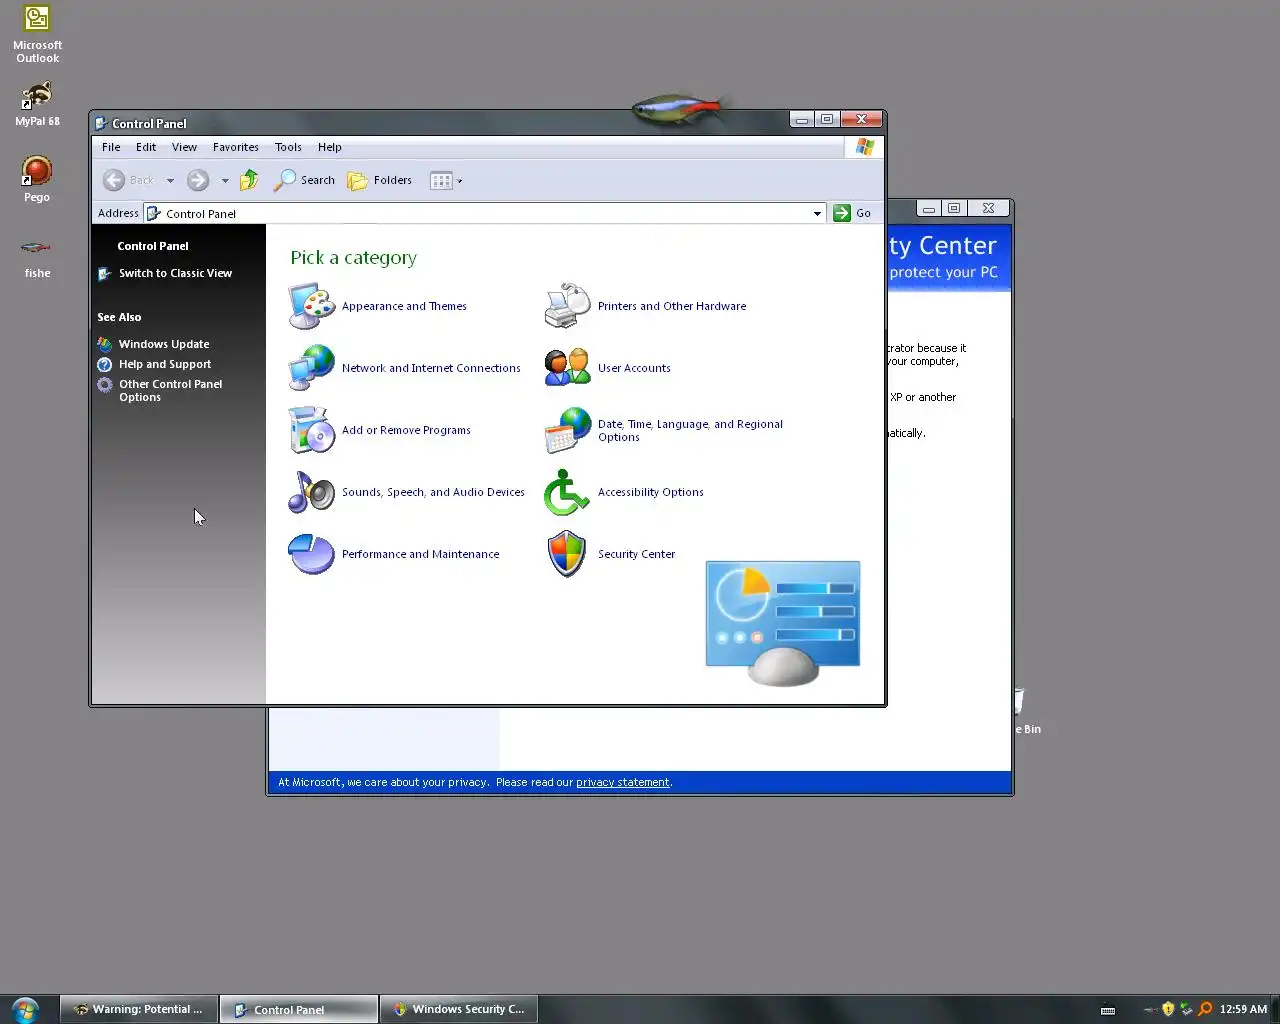Switch to Windows Security Center taskbar button
This screenshot has width=1280, height=1024.
(459, 1009)
